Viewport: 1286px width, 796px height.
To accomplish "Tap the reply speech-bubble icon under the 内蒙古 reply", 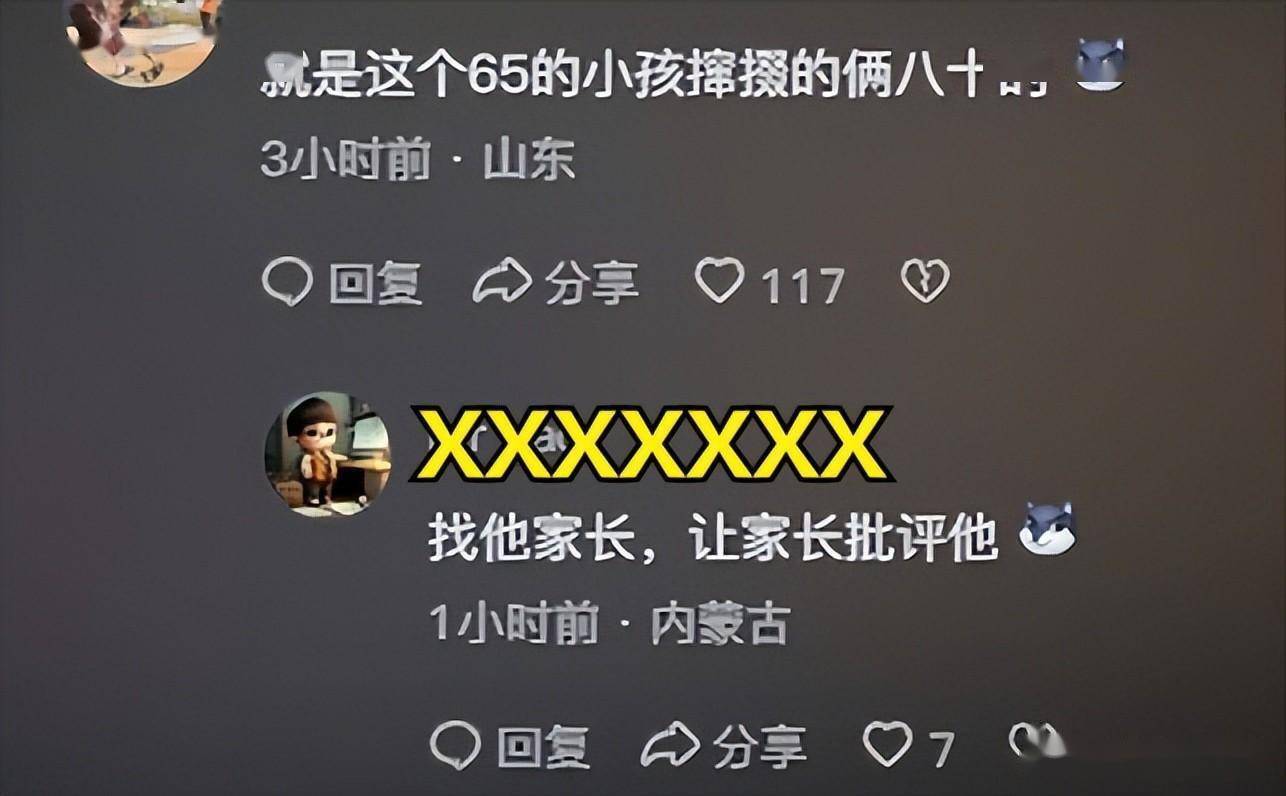I will (455, 743).
